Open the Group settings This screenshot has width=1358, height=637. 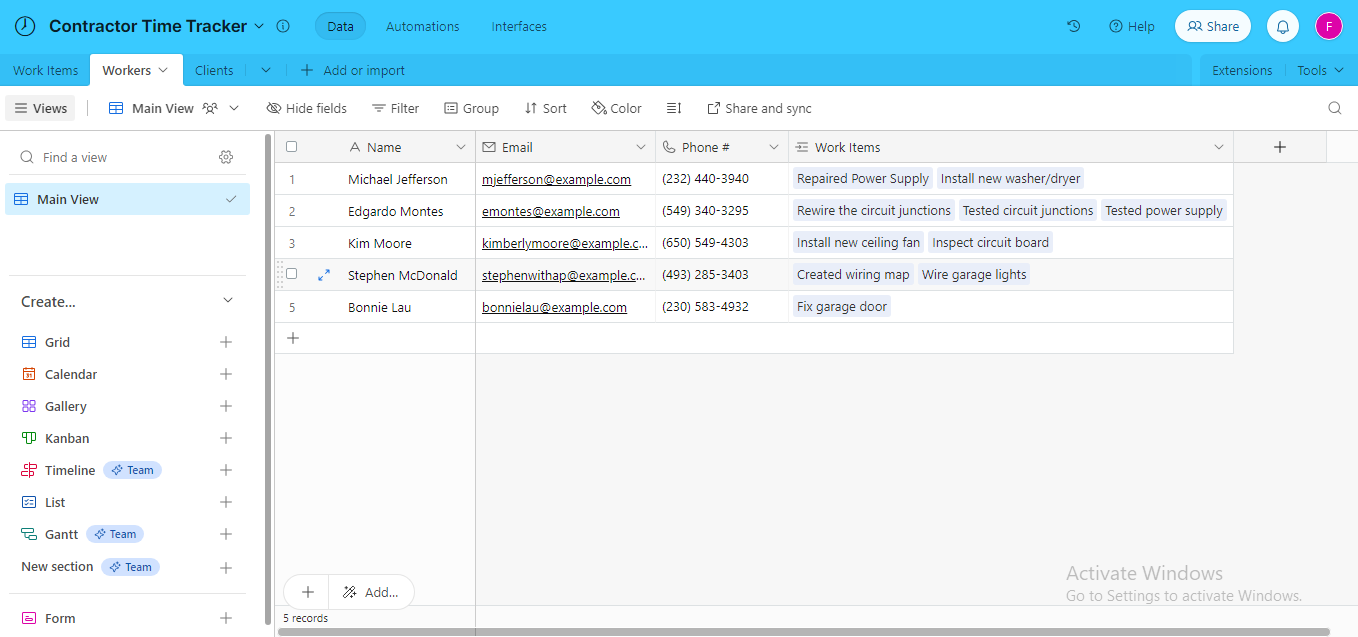pos(471,107)
